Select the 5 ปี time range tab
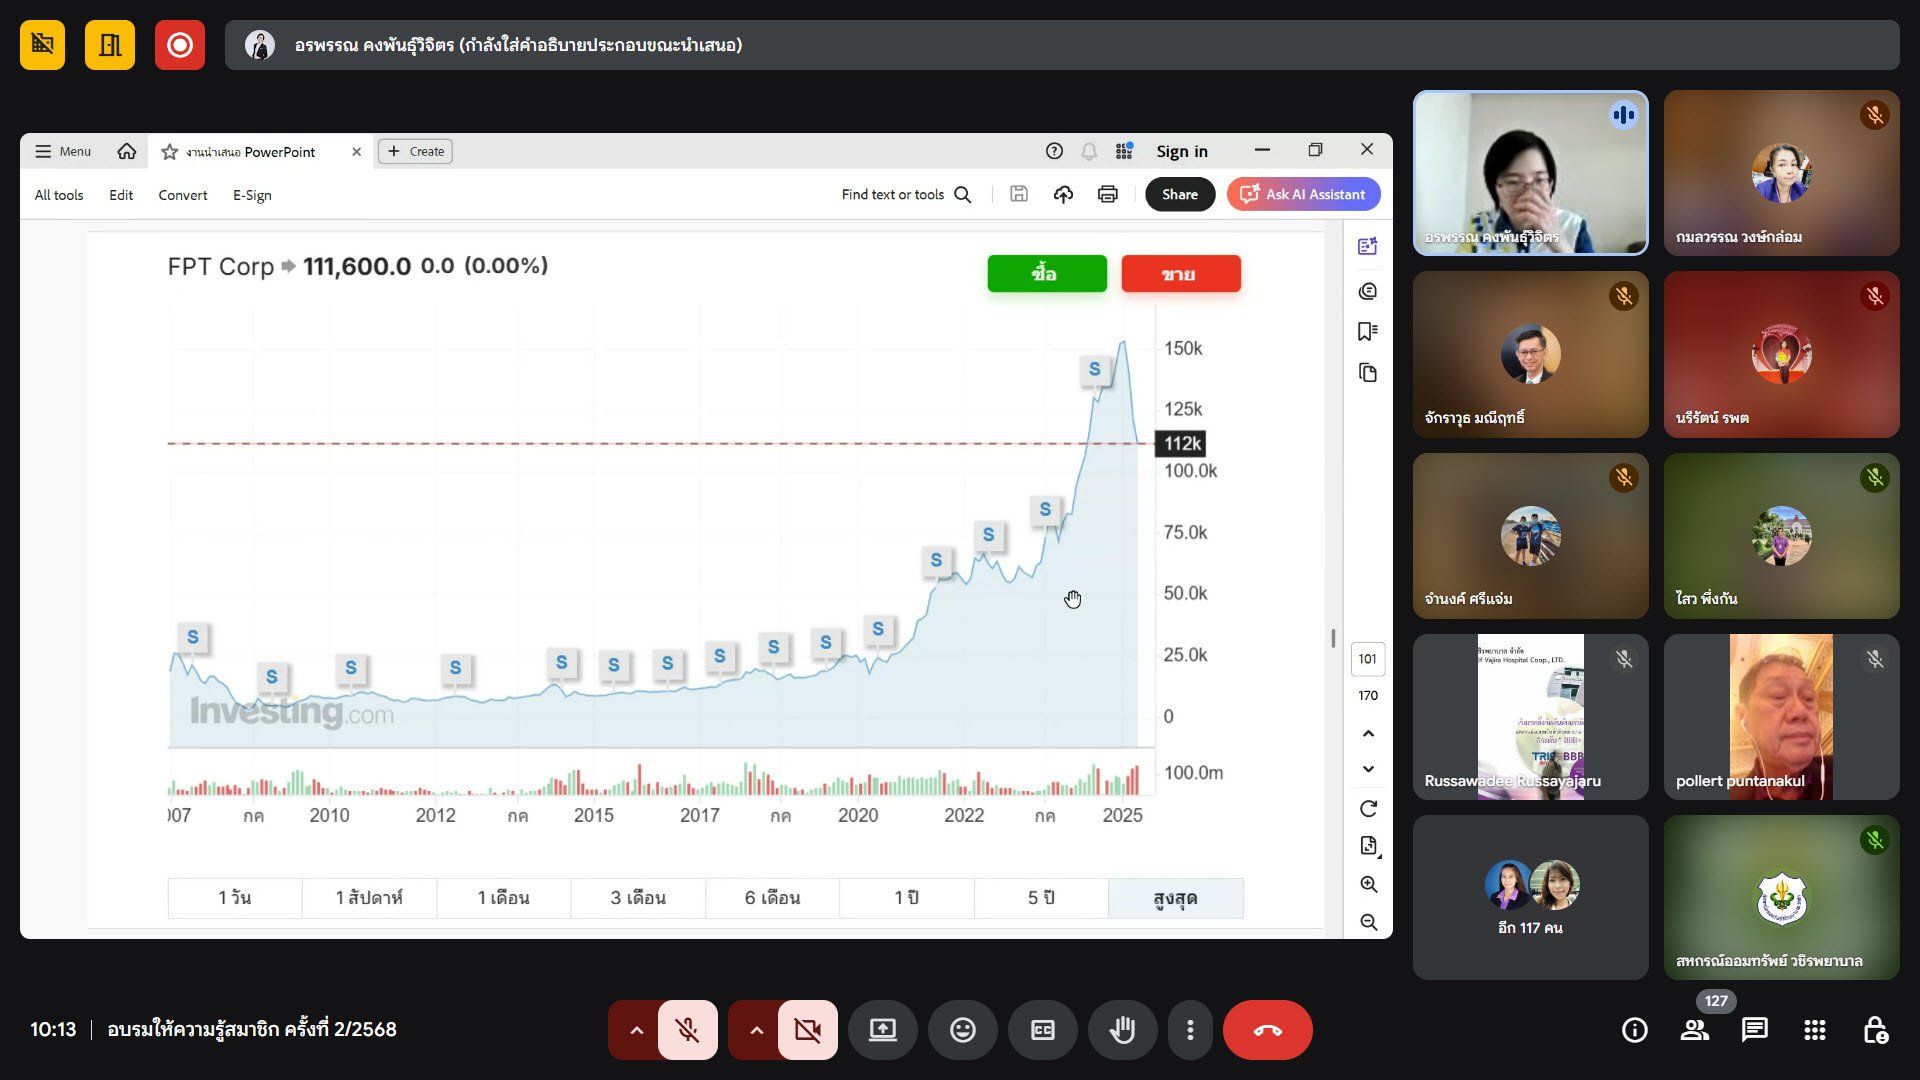The image size is (1920, 1080). coord(1041,898)
